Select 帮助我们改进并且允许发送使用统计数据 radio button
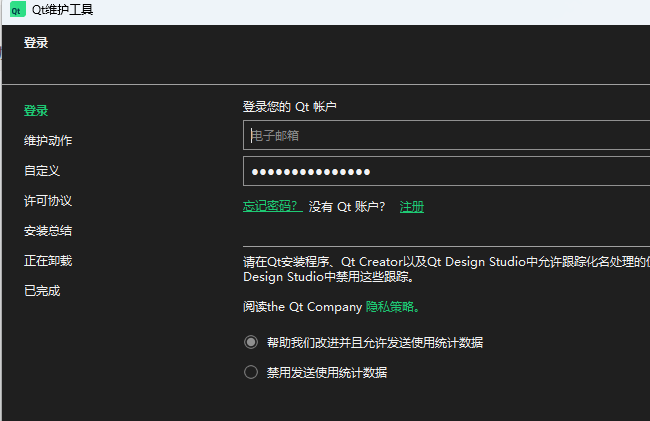 pos(251,342)
